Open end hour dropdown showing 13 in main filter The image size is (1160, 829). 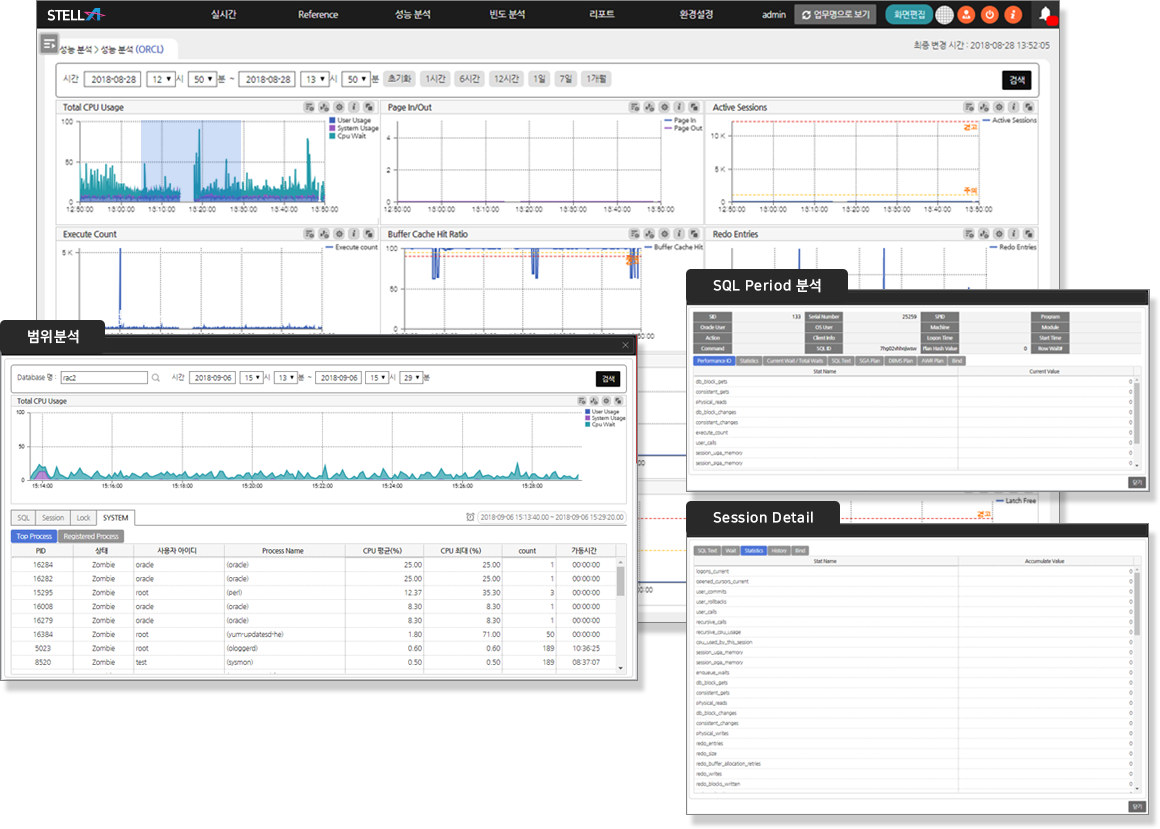click(314, 79)
